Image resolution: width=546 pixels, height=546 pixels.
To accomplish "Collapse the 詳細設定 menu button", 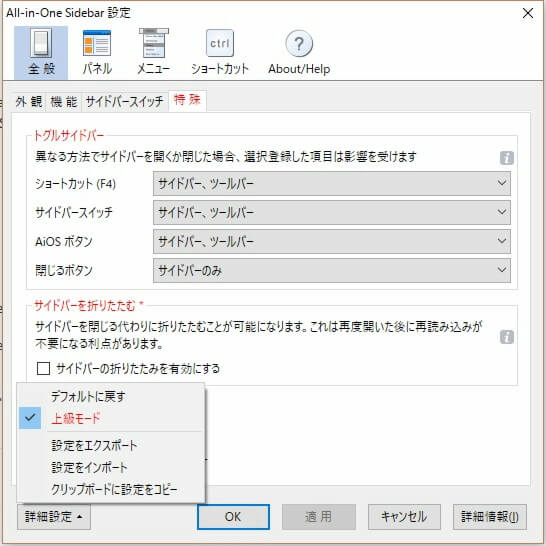I will [x=54, y=517].
